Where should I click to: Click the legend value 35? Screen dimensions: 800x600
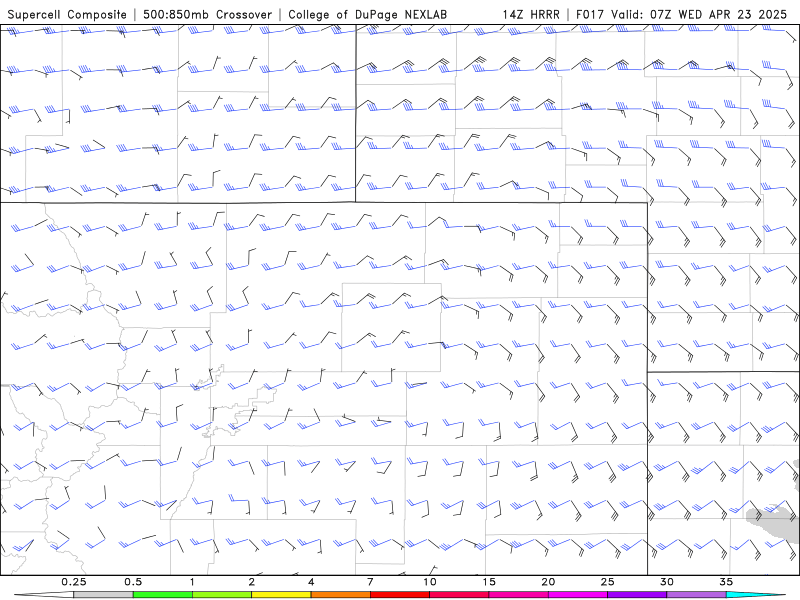[x=726, y=582]
